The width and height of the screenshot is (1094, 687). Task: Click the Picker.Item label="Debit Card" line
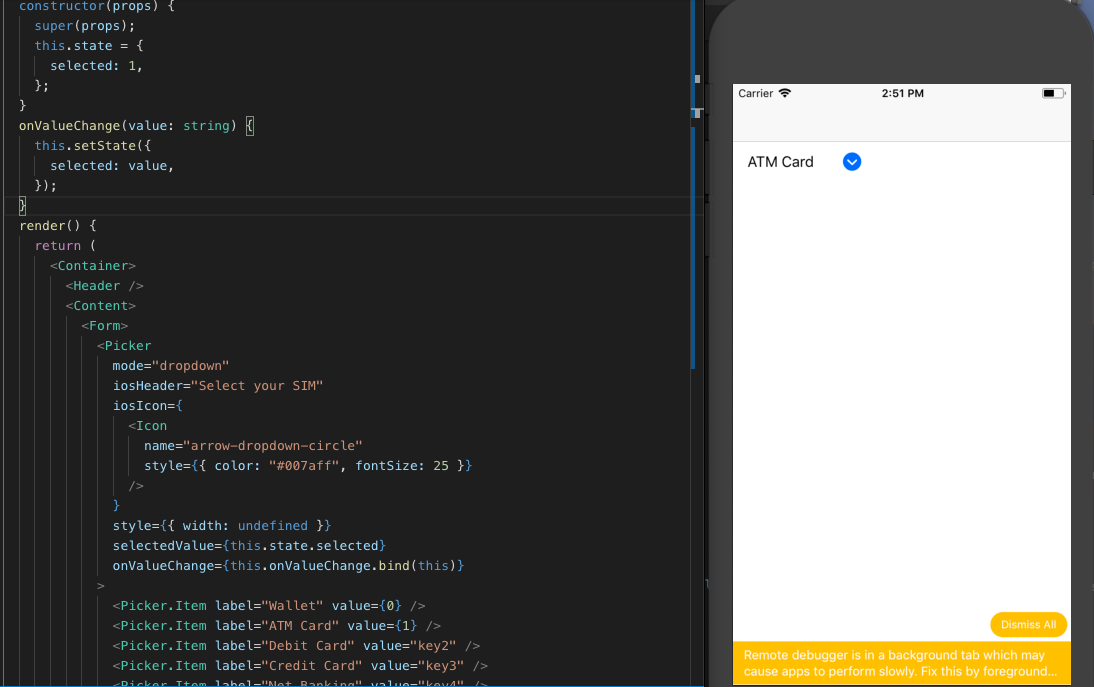(x=296, y=646)
